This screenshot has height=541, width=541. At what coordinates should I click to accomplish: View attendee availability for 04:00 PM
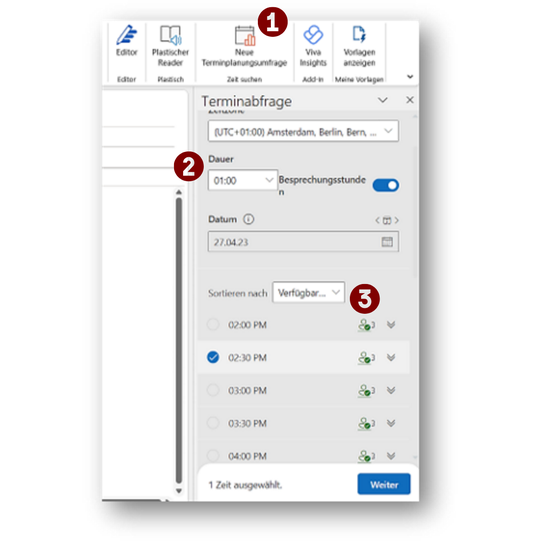pyautogui.click(x=366, y=456)
